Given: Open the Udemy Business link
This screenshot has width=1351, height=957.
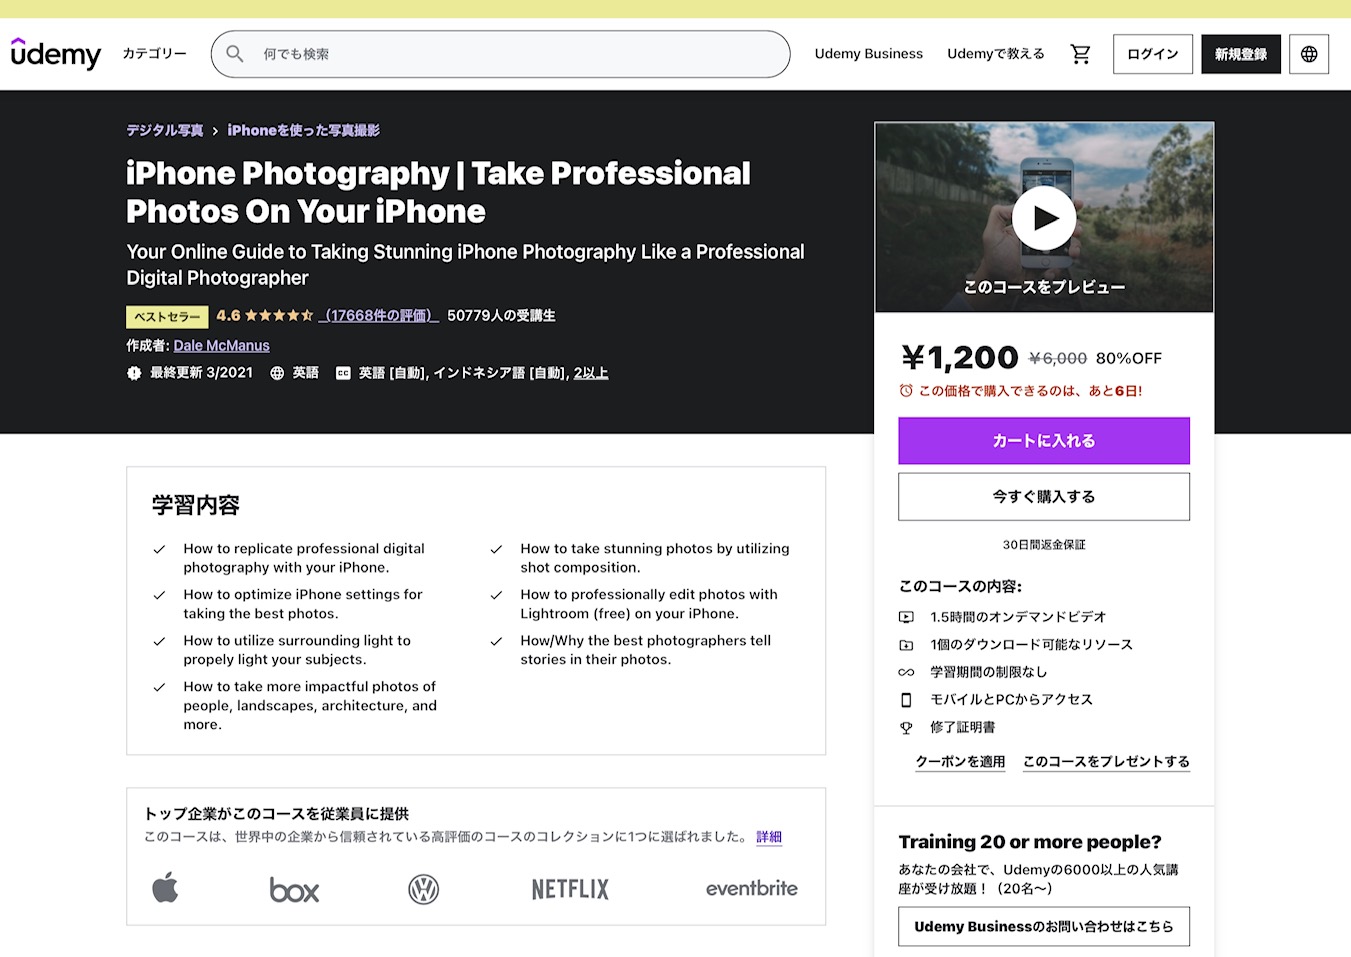Looking at the screenshot, I should click(869, 54).
